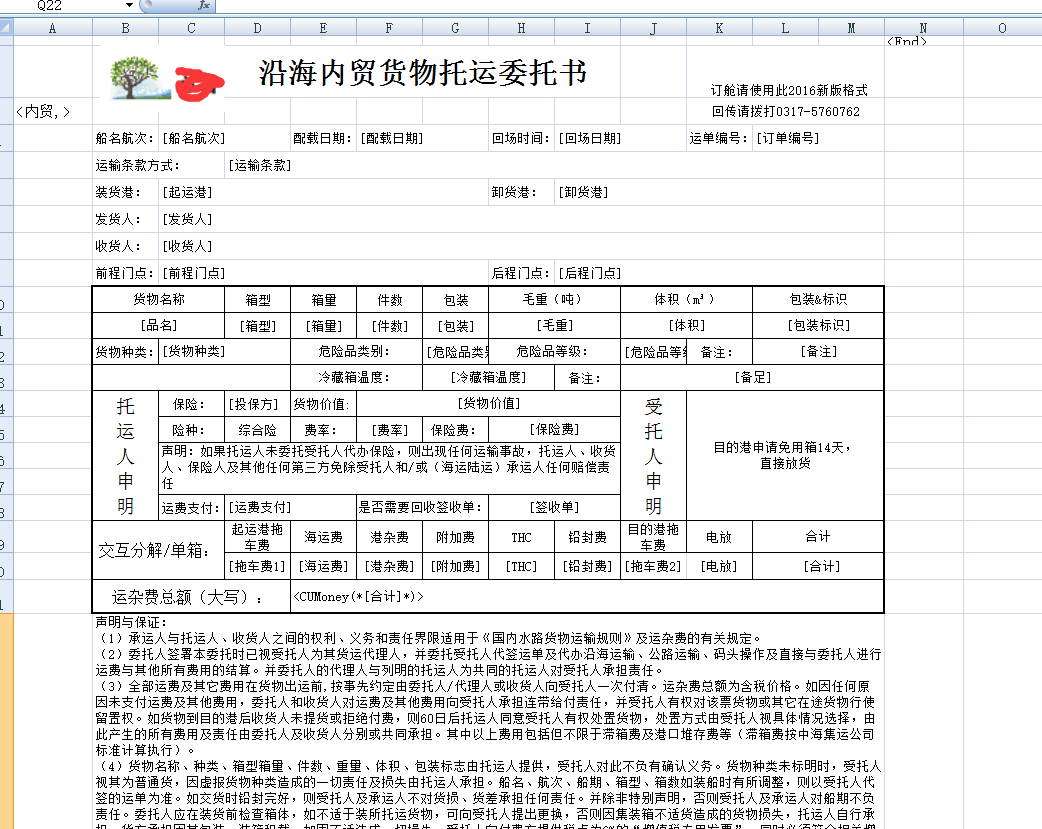
Task: Select the [签收单] placeholder cell
Action: (554, 508)
